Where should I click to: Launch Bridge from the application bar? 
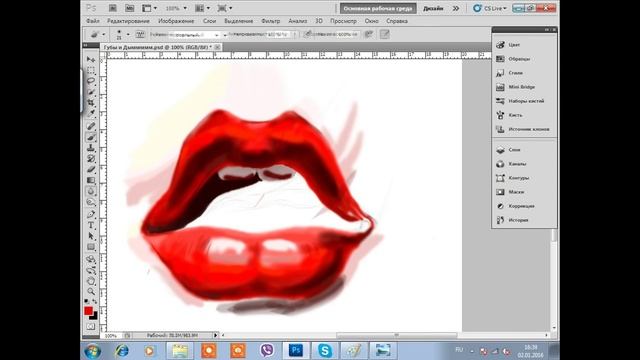click(x=112, y=8)
